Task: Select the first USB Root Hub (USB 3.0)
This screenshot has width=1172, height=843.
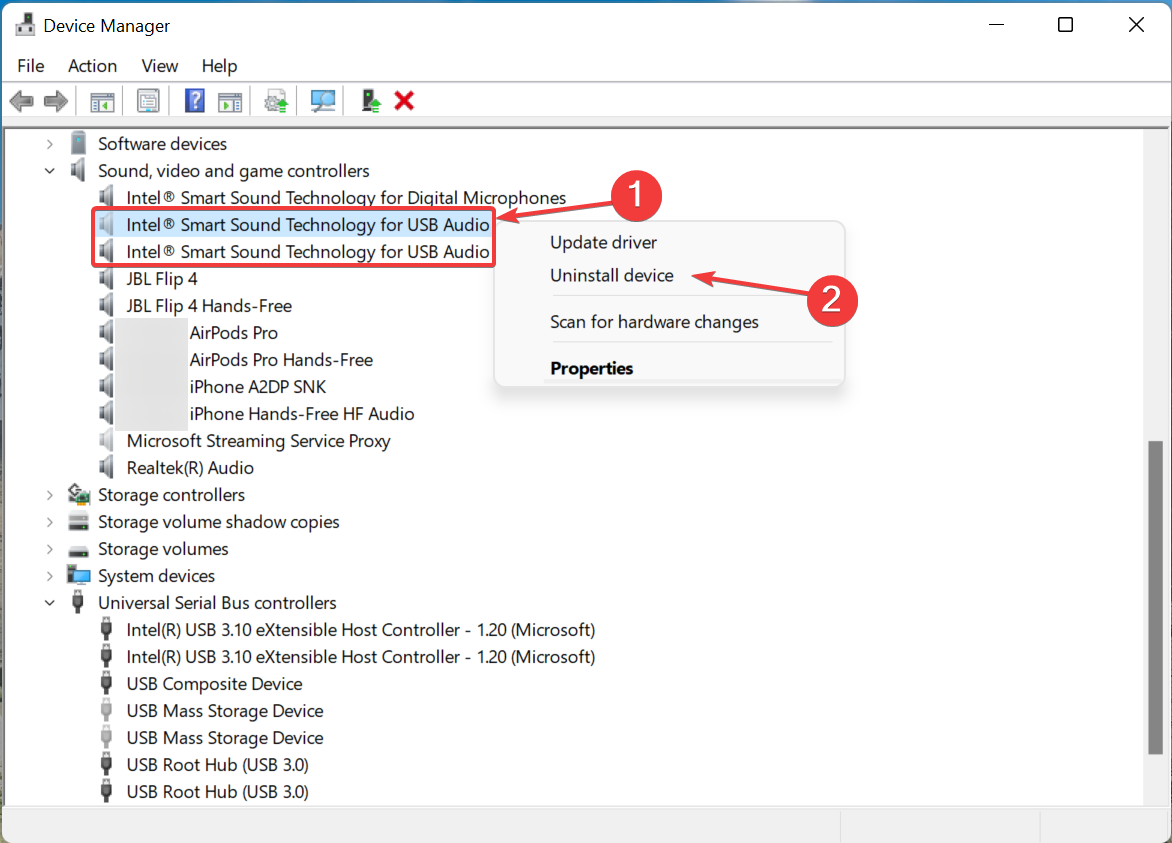Action: pos(217,765)
